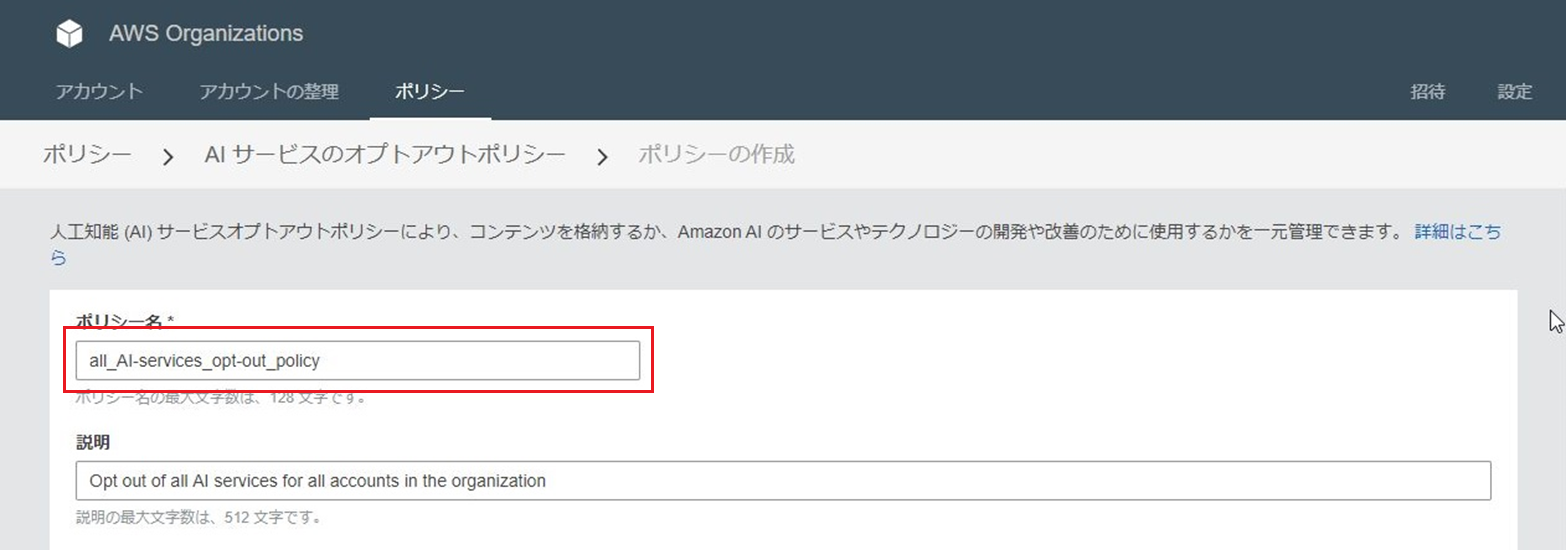Viewport: 1566px width, 550px height.
Task: Go back to ポリシー via the breadcrumb
Action: tap(87, 155)
